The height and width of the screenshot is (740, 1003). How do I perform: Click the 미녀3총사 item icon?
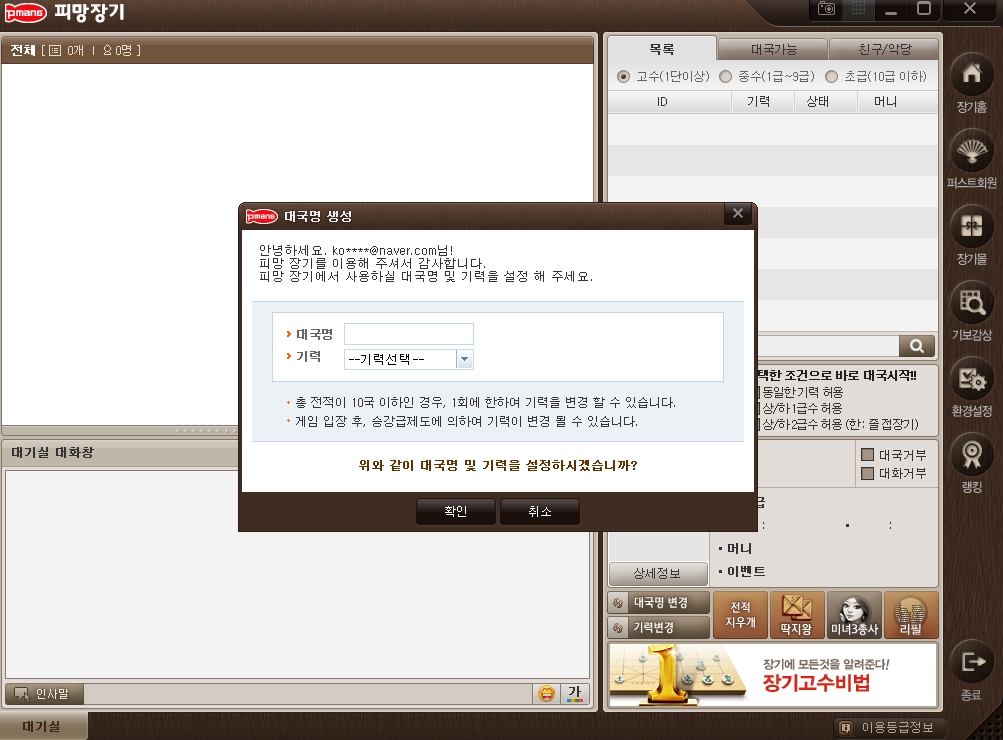click(x=854, y=615)
